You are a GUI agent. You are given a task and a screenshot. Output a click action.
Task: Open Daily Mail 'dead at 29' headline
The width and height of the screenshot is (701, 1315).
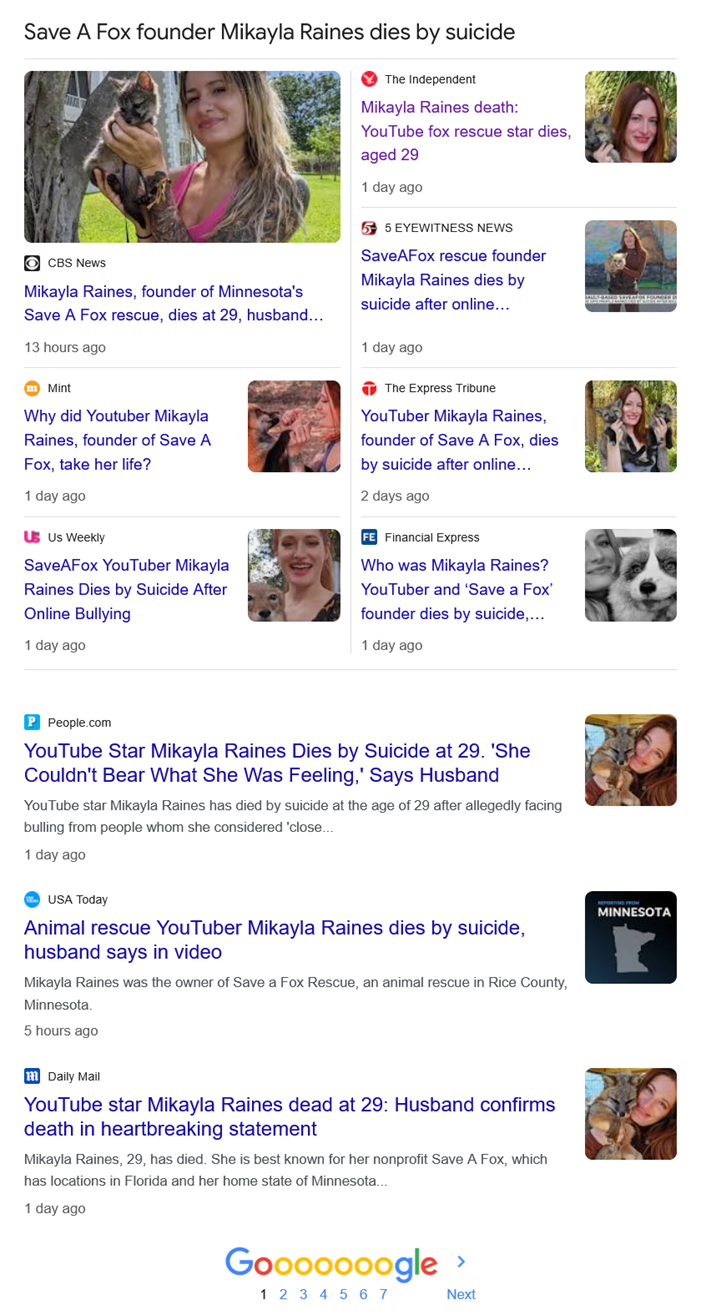pyautogui.click(x=290, y=1117)
